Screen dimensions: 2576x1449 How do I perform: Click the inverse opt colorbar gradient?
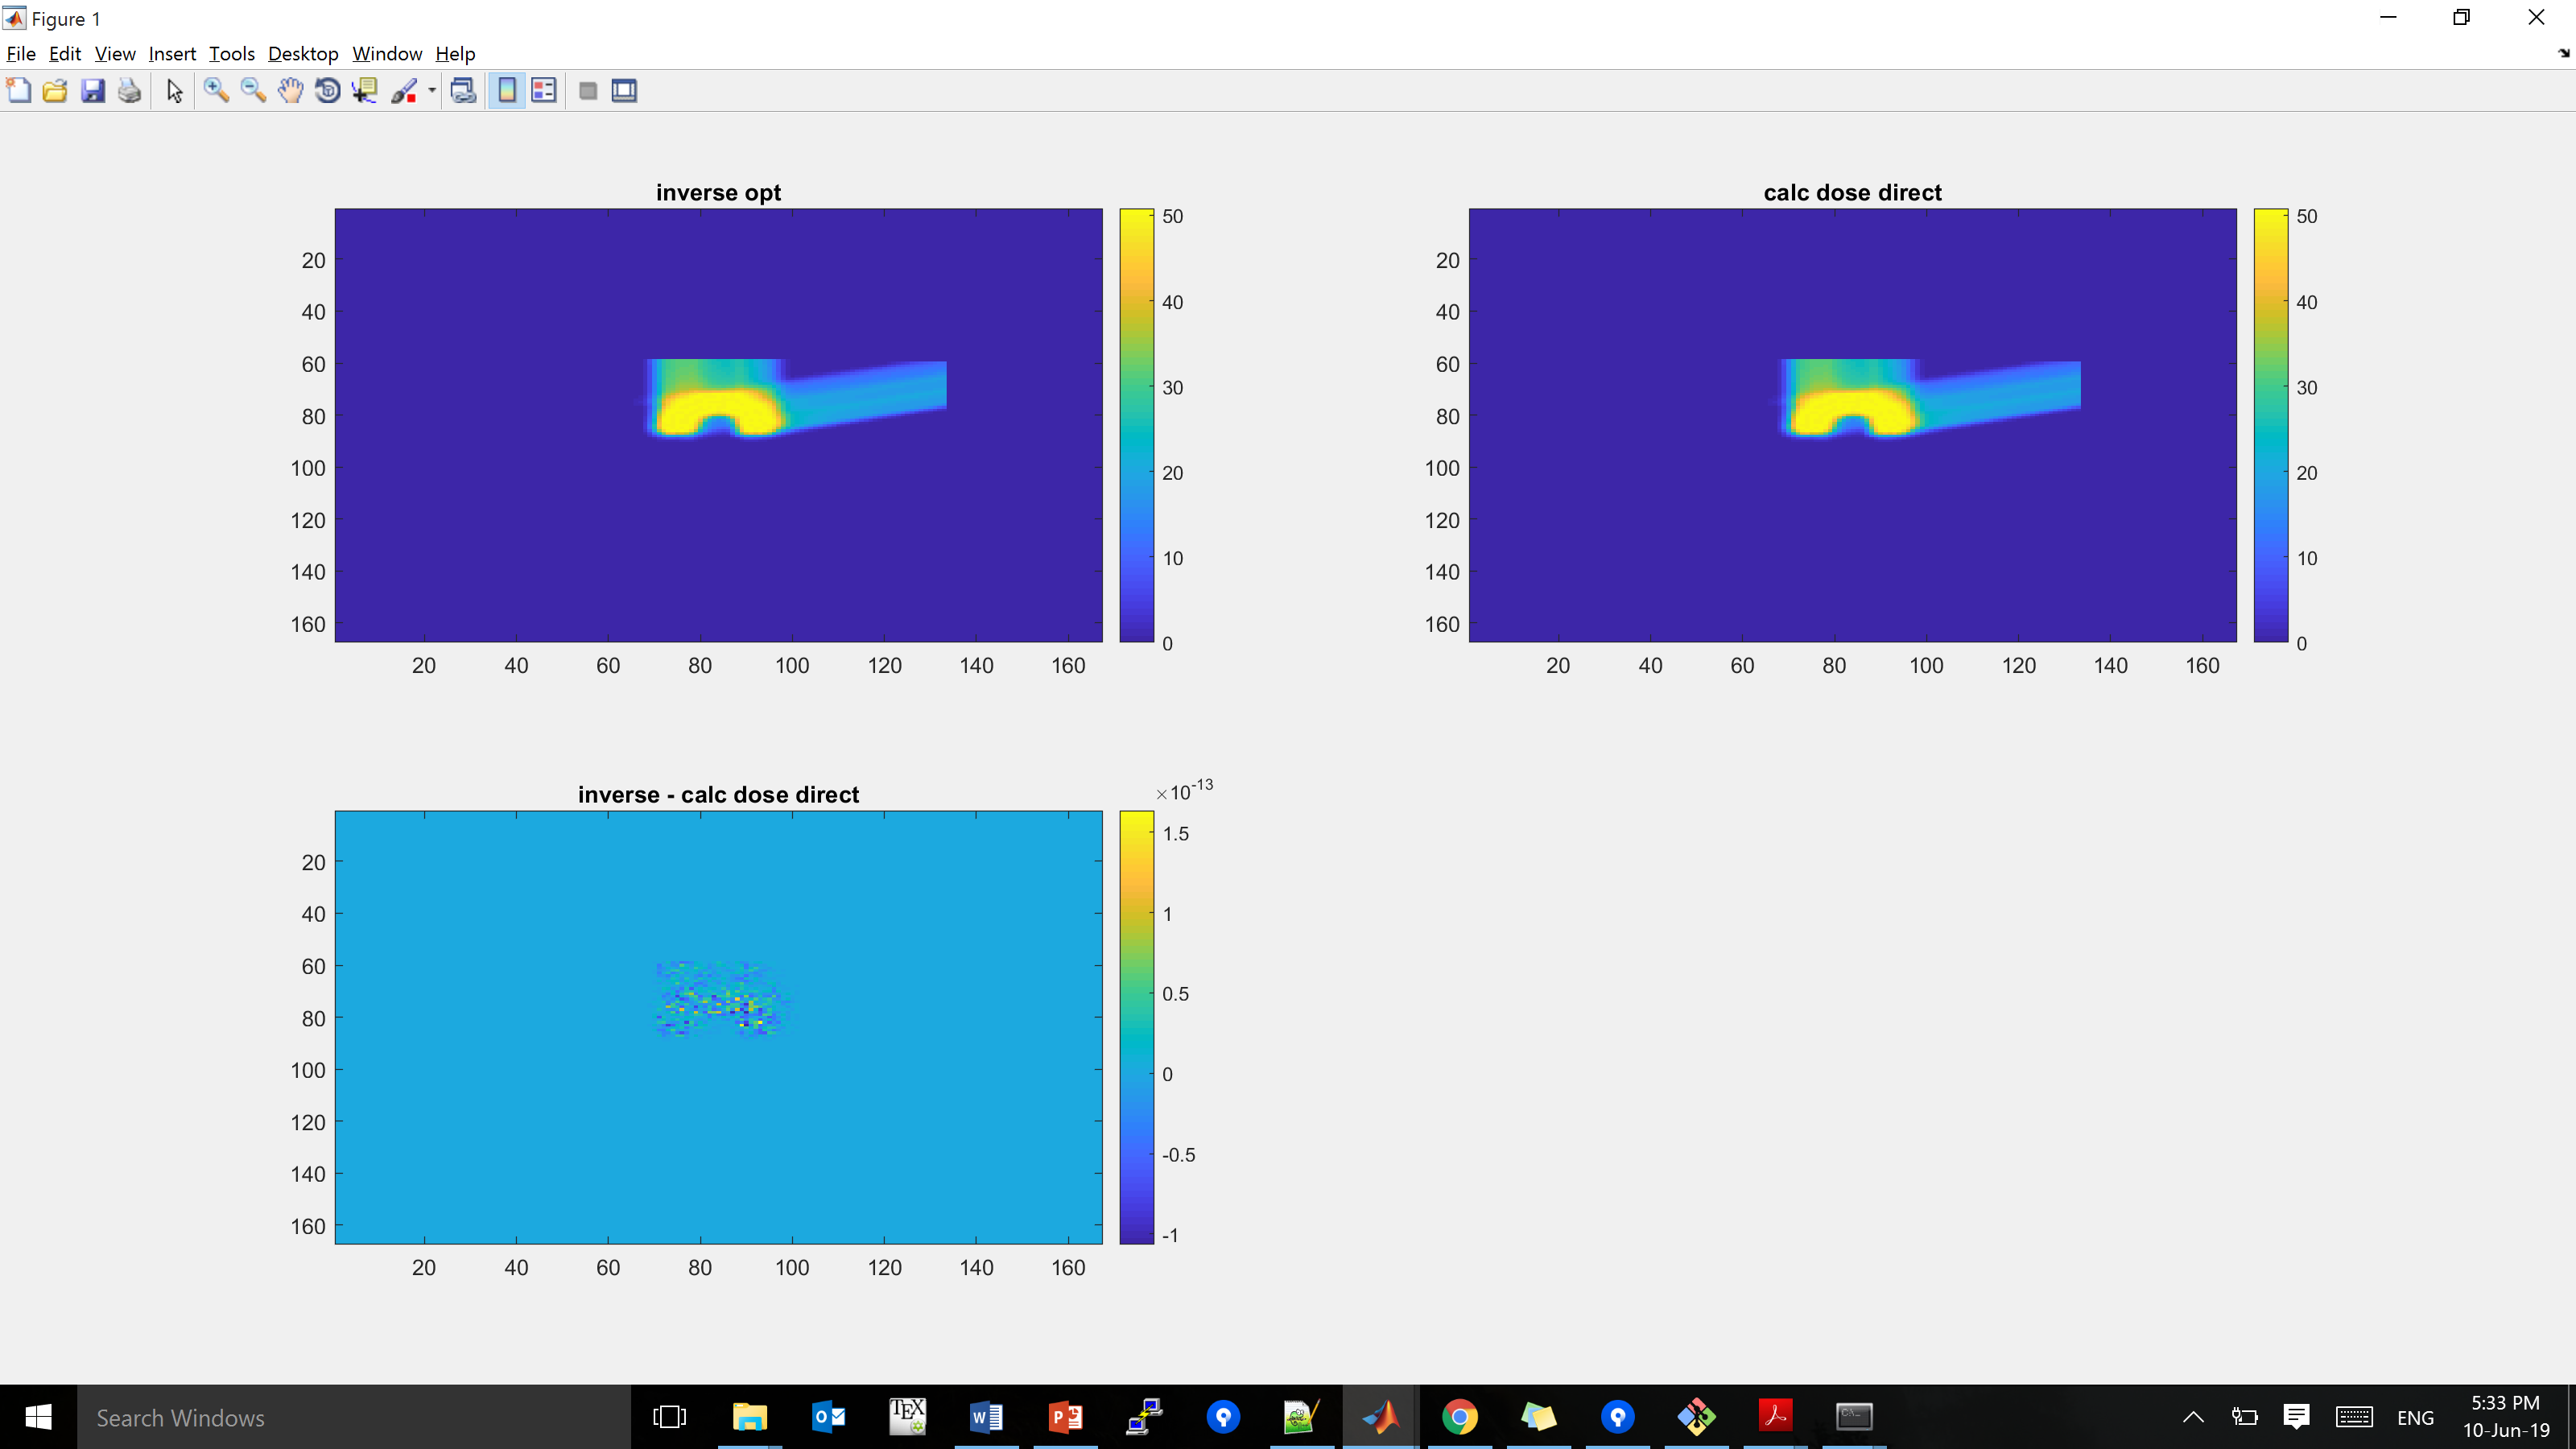(x=1135, y=430)
